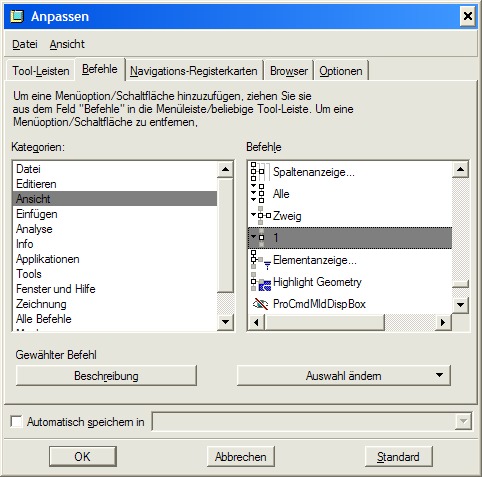Click the Beschreibung button

point(106,376)
